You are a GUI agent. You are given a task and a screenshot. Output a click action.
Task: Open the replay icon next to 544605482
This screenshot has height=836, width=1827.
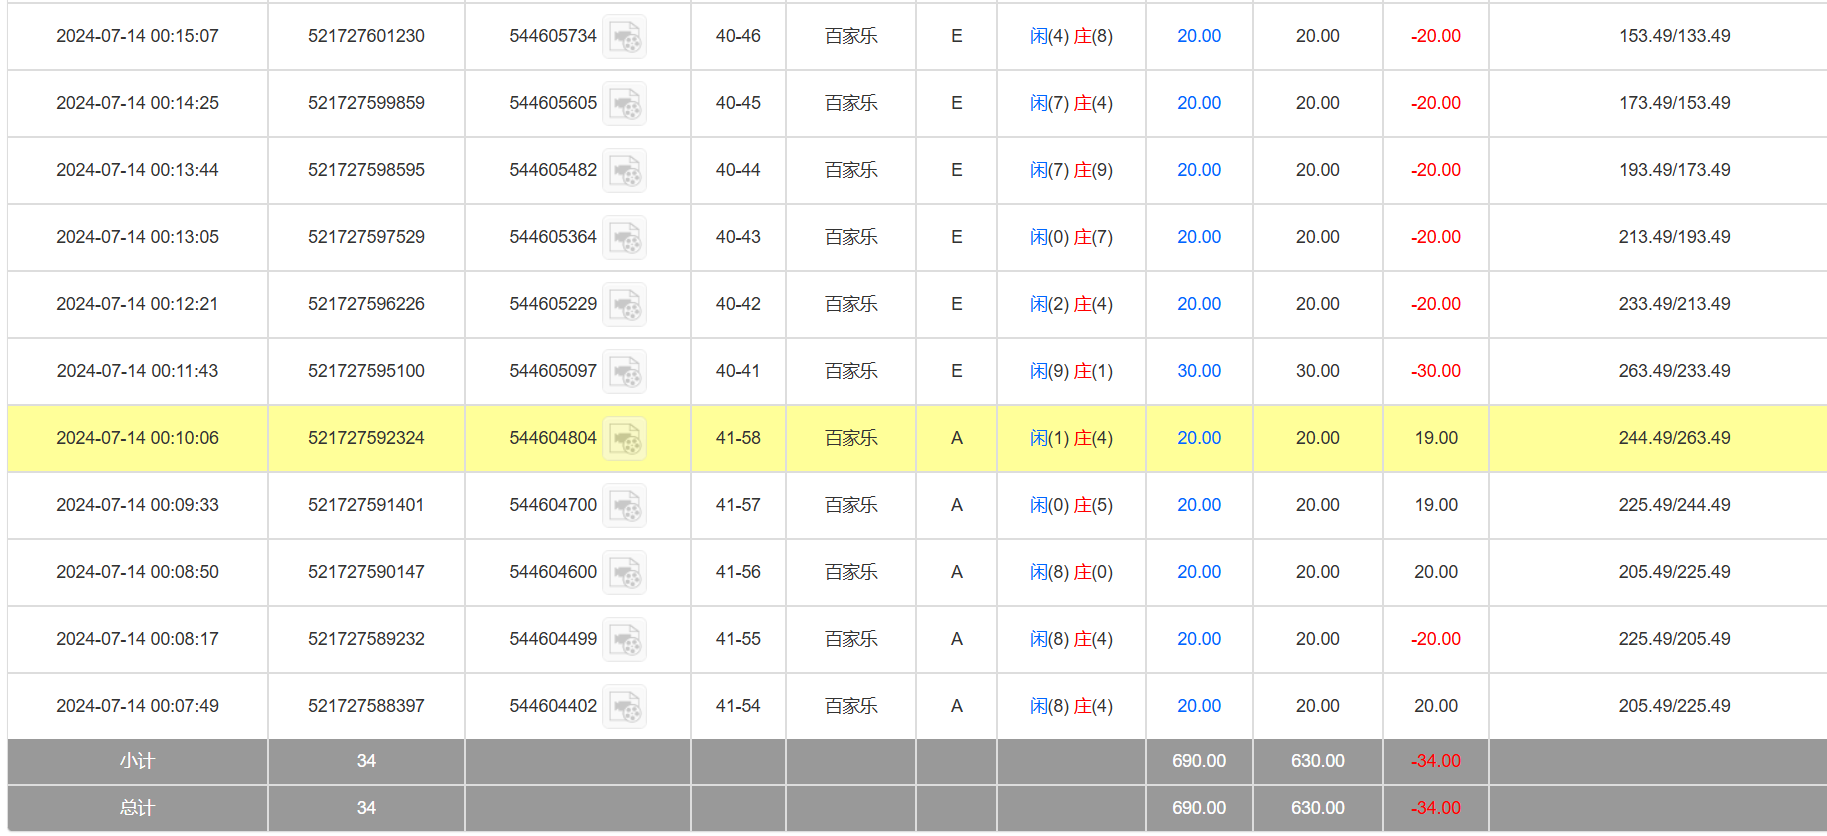(x=624, y=171)
